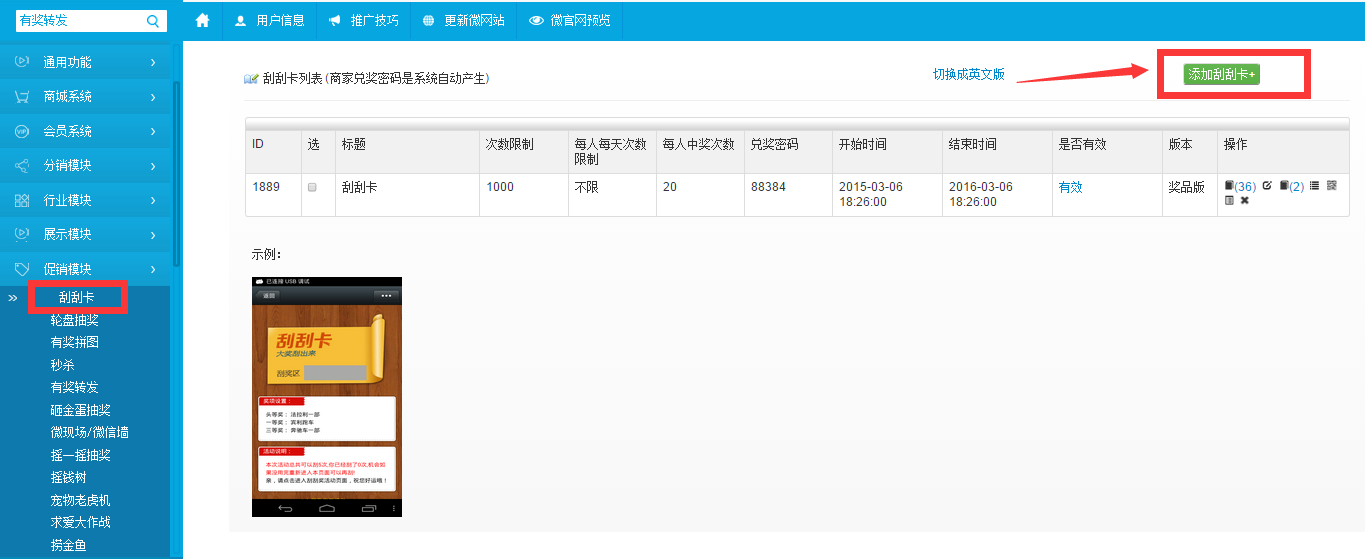Click the search magnifier icon
Screen dimensions: 1365x559
(153, 21)
